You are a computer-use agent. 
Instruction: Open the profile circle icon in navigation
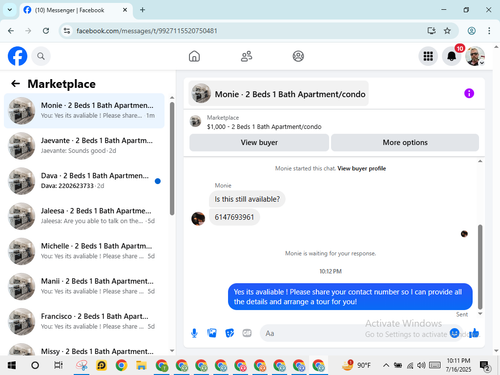(298, 56)
